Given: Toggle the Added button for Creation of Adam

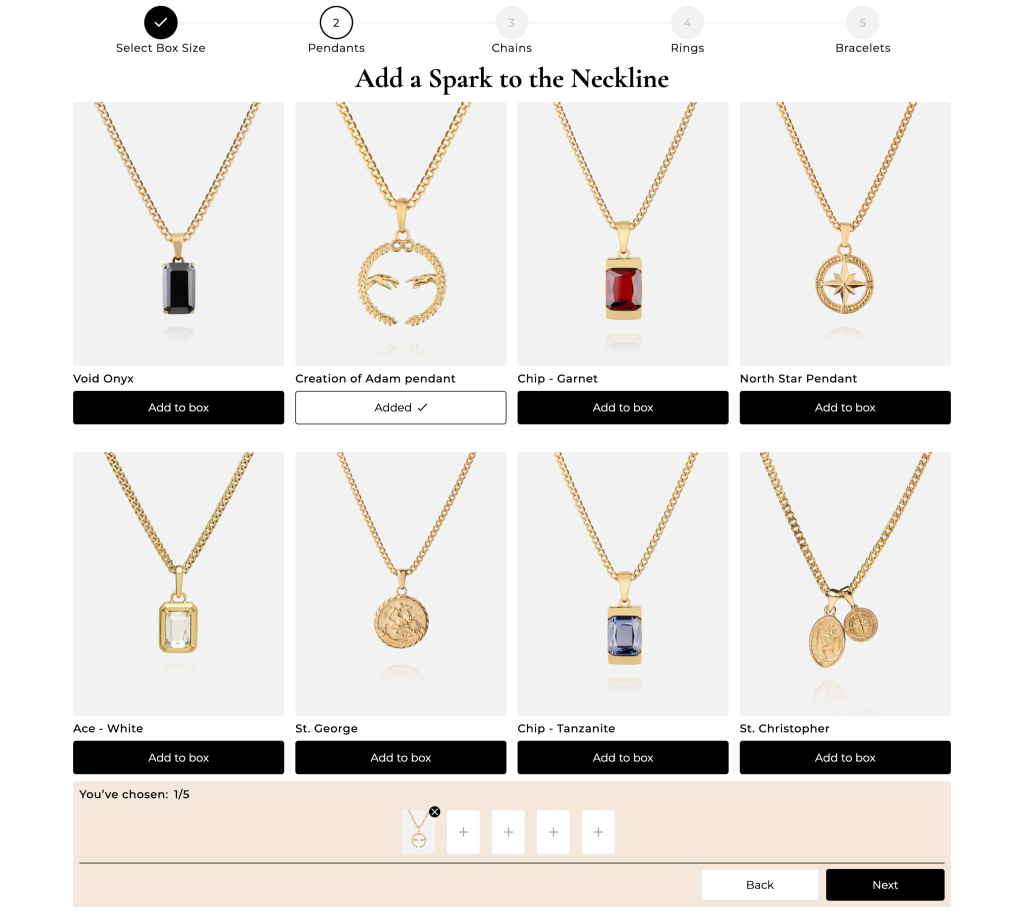Looking at the screenshot, I should click(x=400, y=408).
